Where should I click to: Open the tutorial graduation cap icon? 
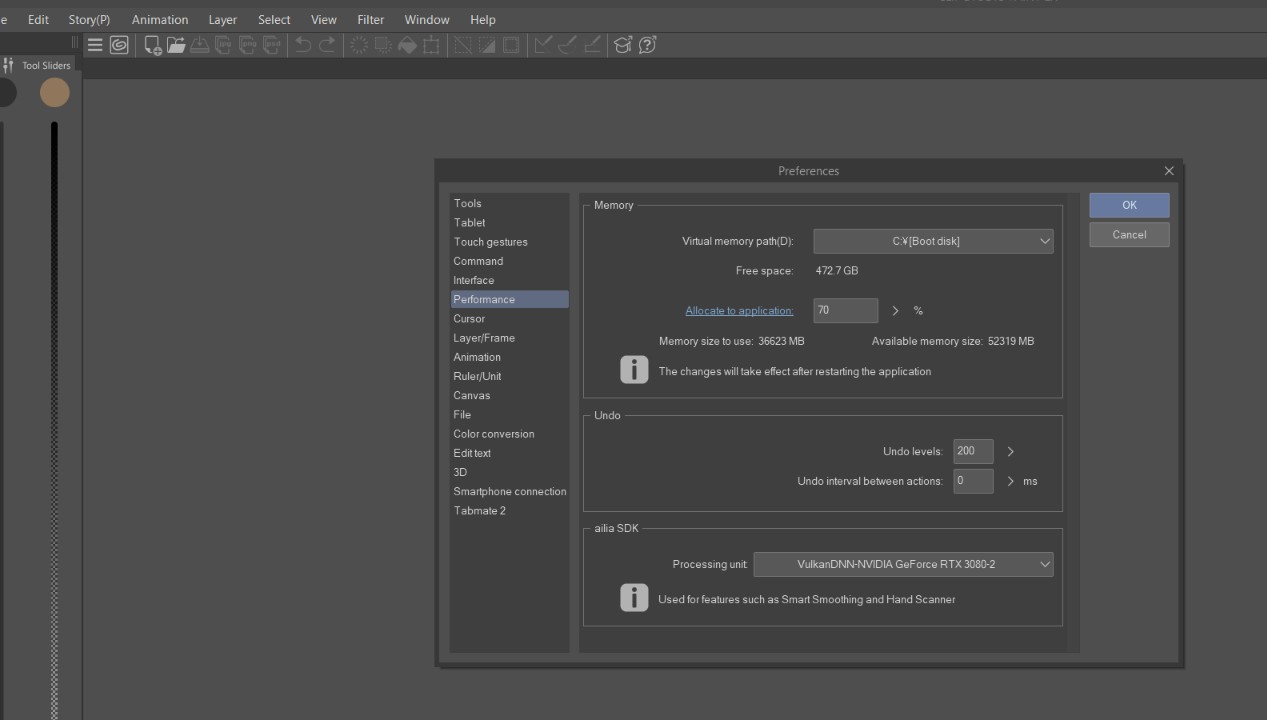coord(623,45)
